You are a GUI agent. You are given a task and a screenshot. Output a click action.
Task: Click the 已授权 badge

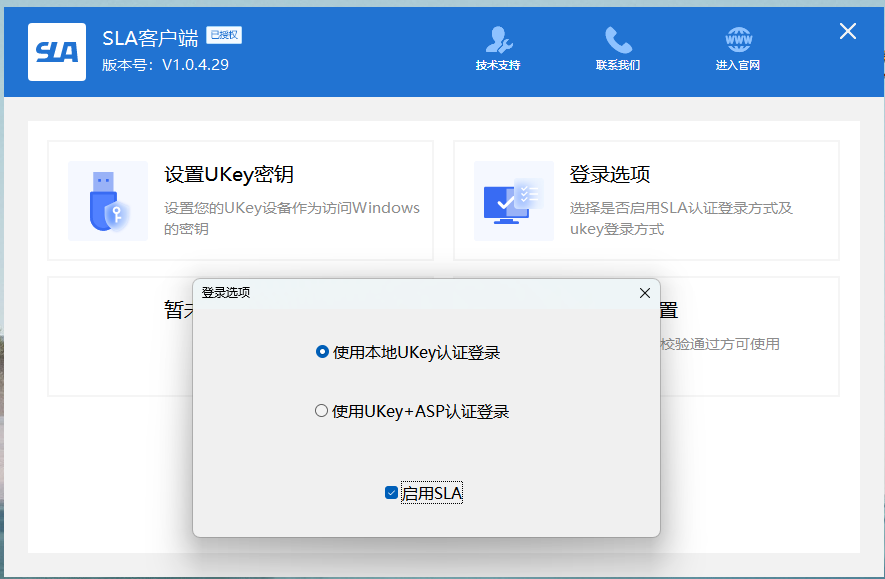[x=224, y=35]
